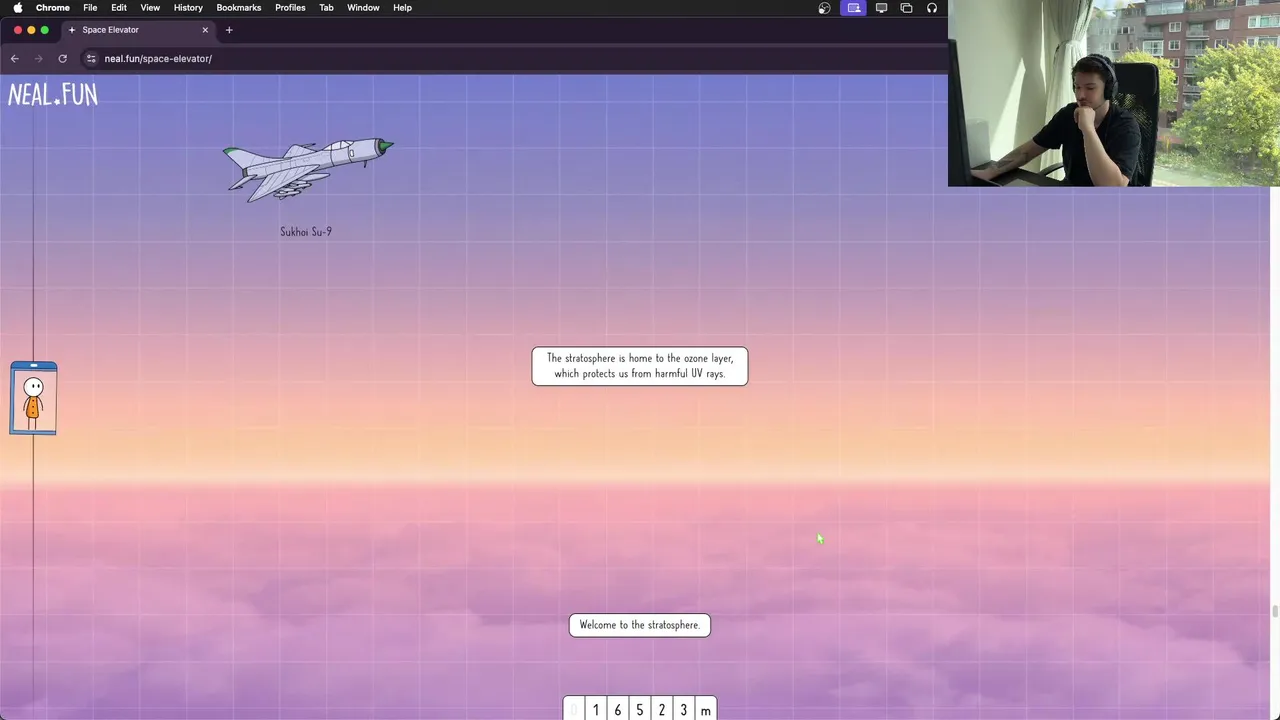Open a new browser tab
1280x720 pixels.
tap(229, 30)
